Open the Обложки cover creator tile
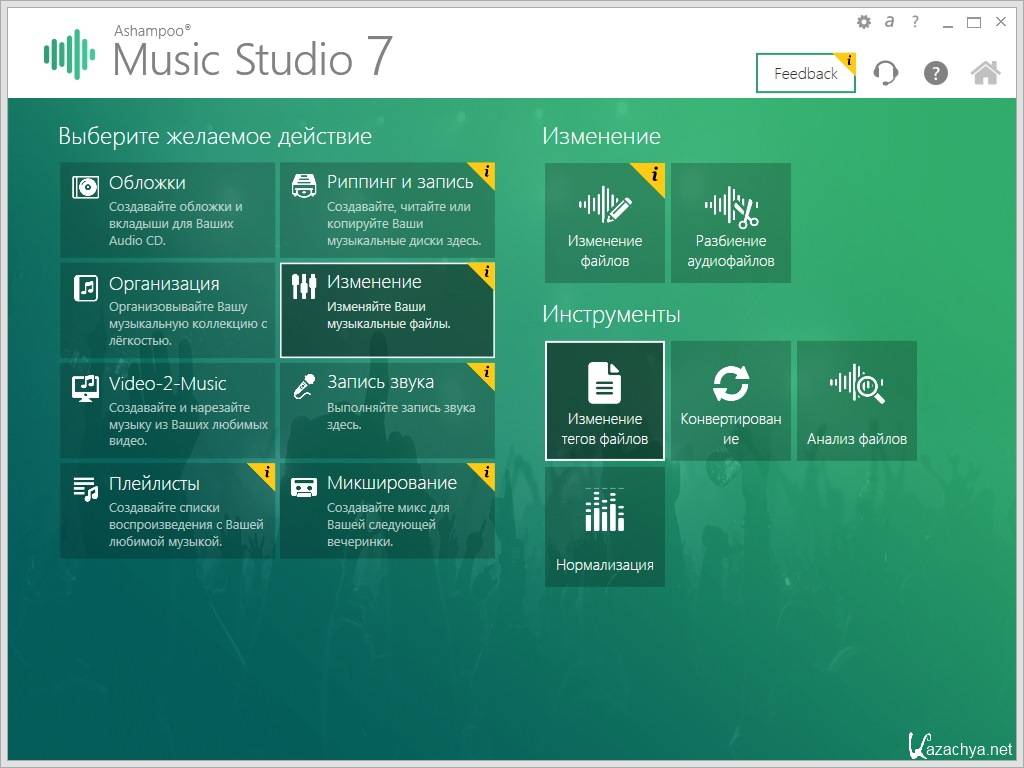The width and height of the screenshot is (1024, 768). point(167,210)
